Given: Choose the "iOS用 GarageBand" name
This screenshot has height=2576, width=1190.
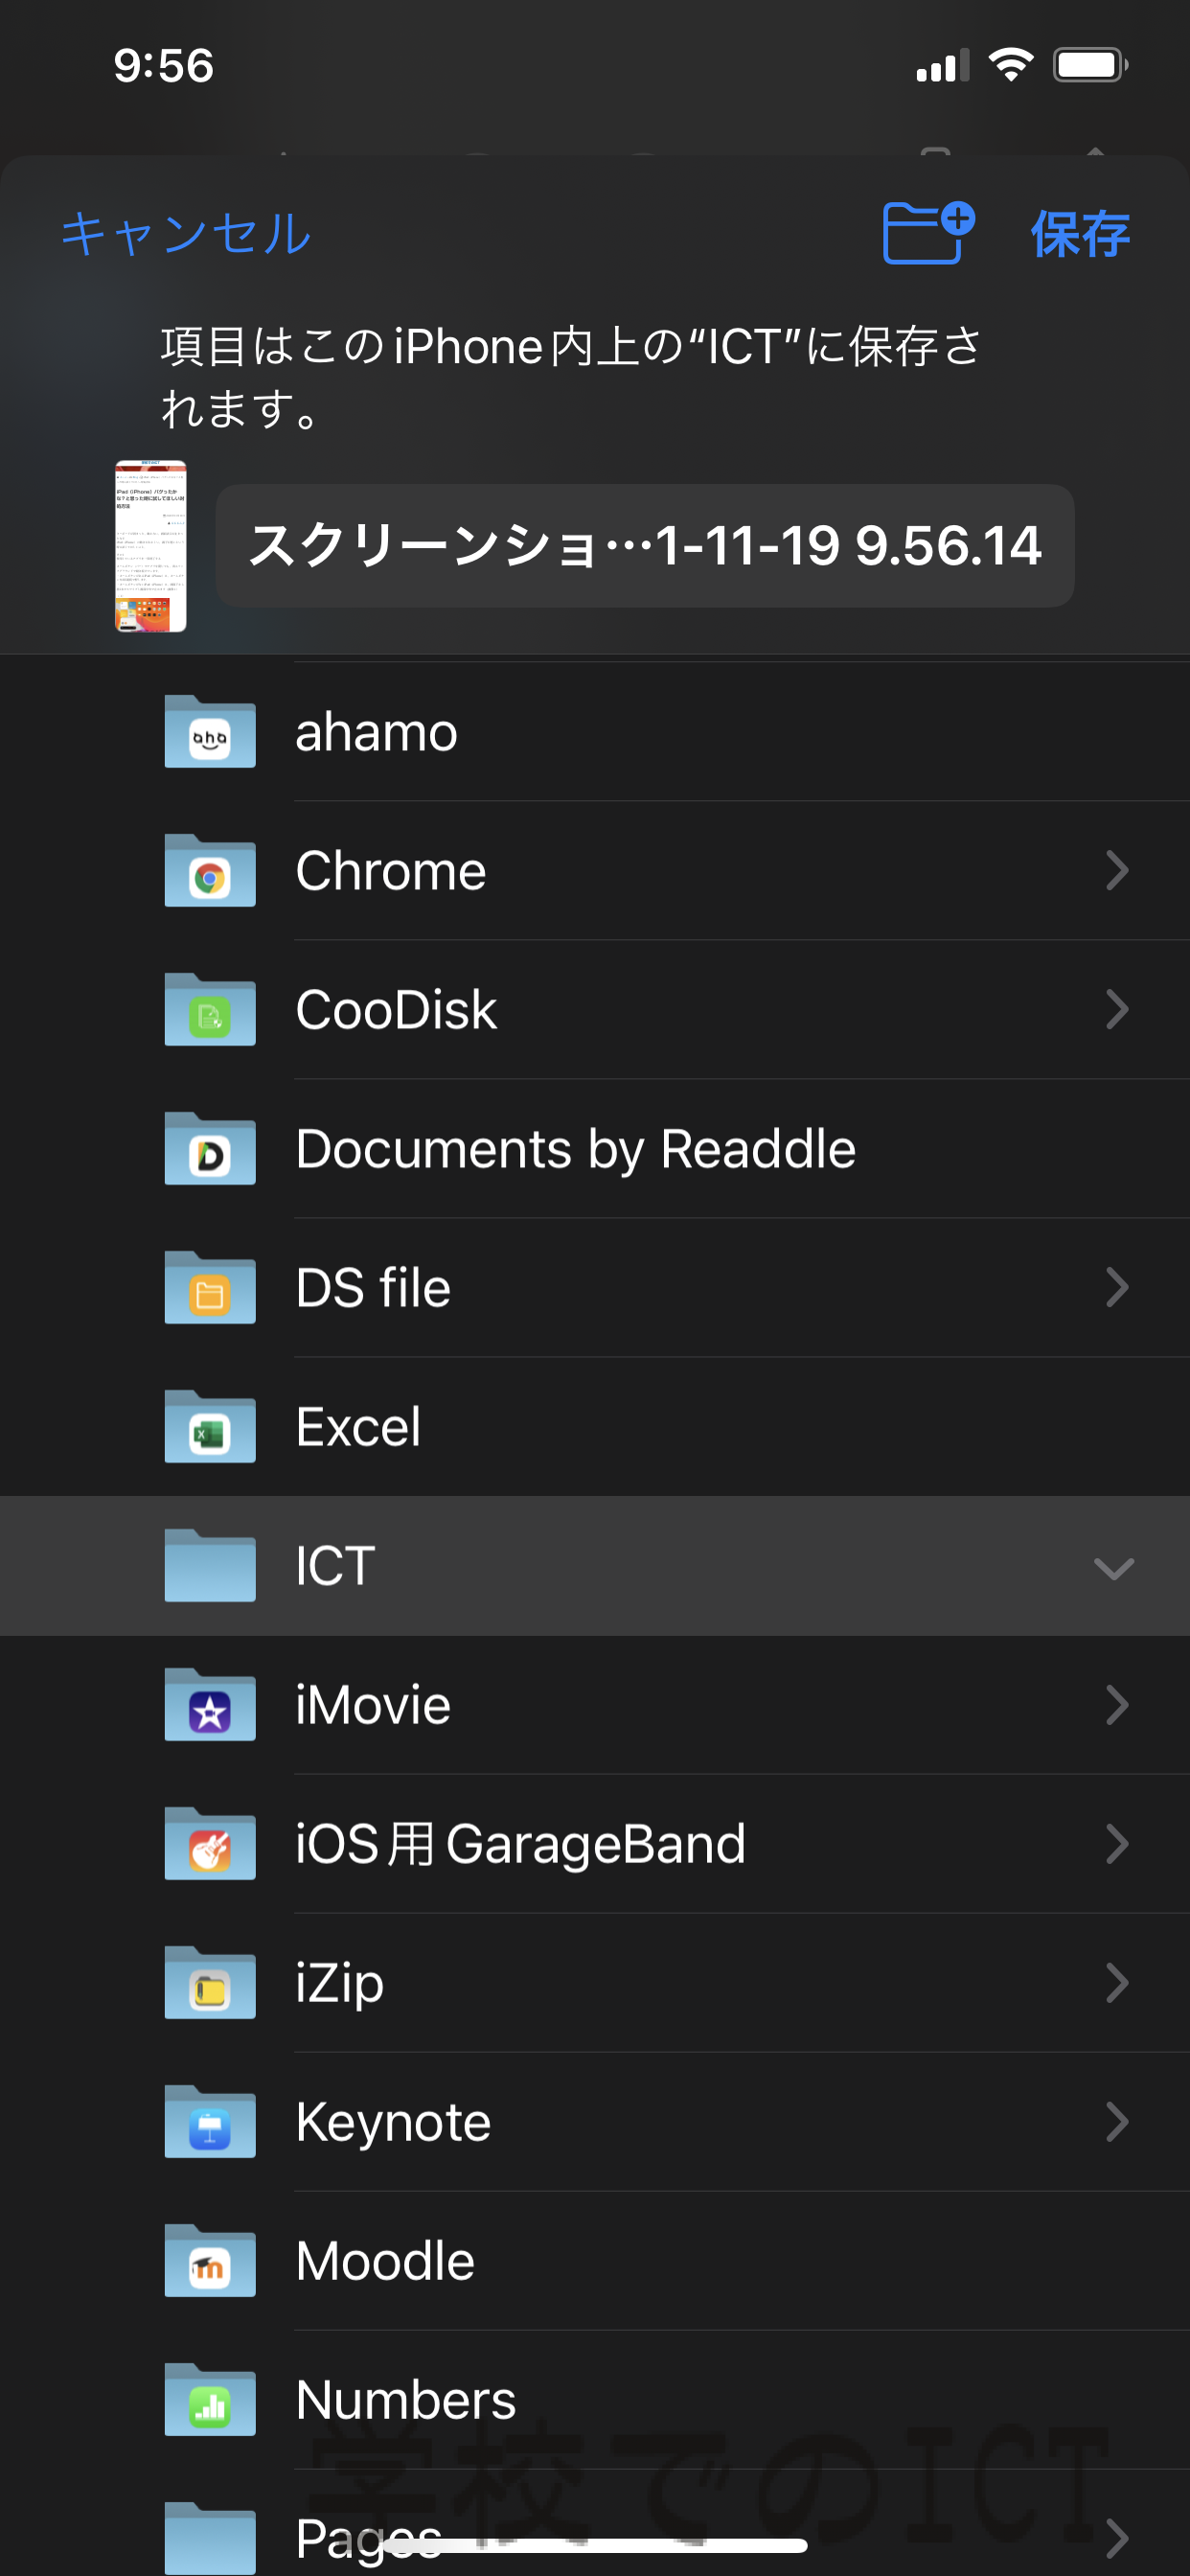Looking at the screenshot, I should tap(521, 1845).
